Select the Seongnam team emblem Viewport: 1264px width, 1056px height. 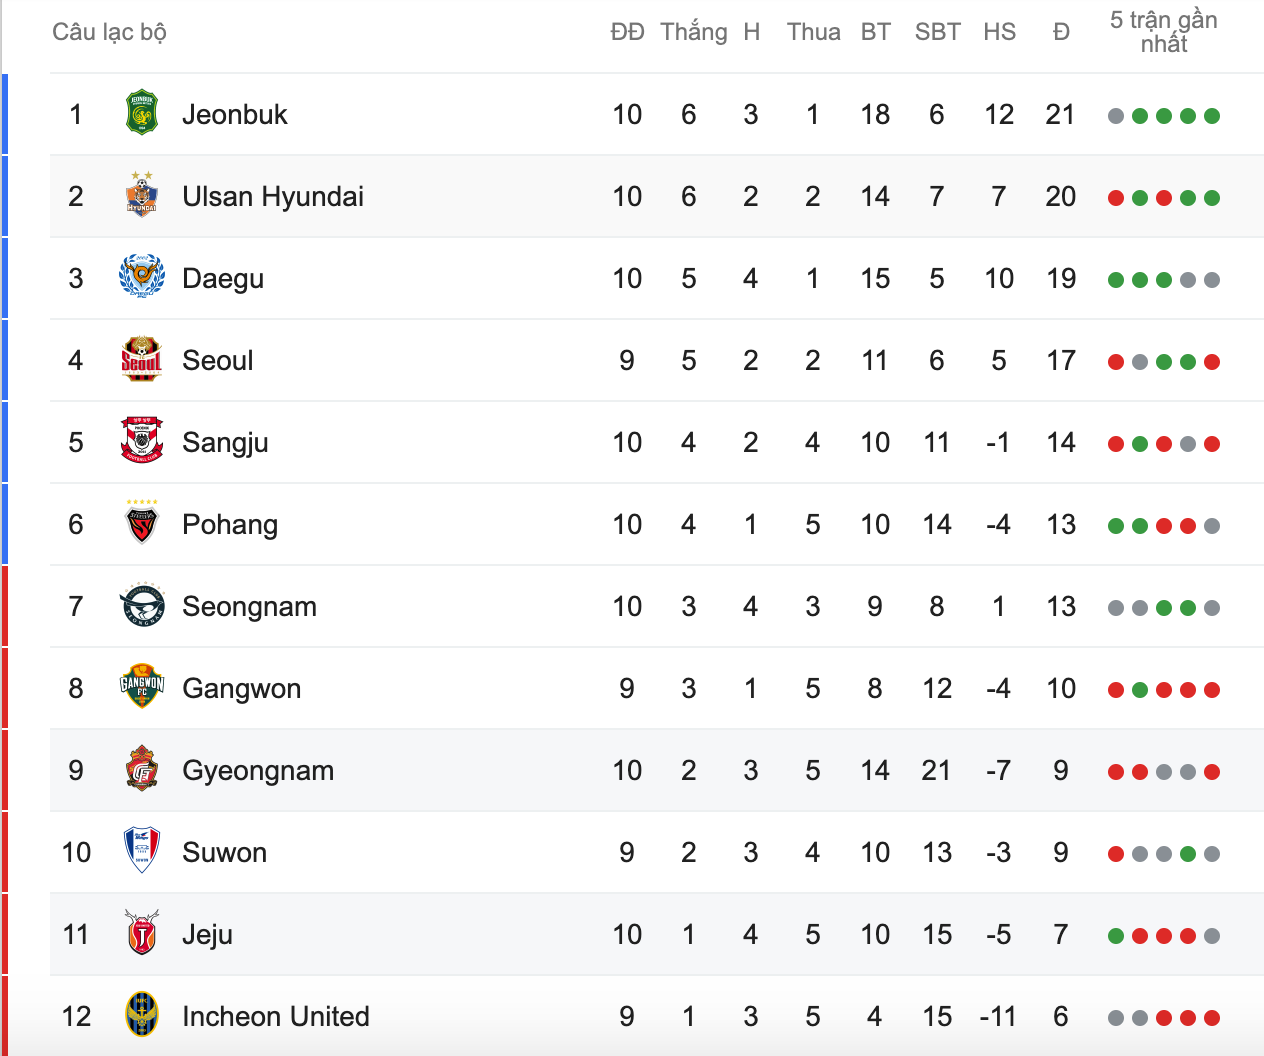tap(142, 605)
